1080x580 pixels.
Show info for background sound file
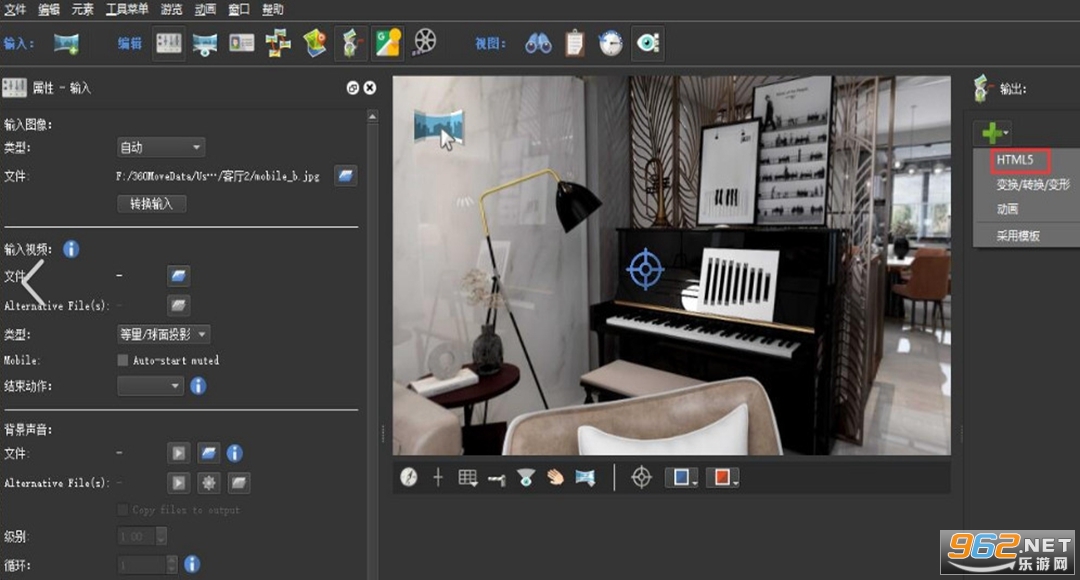235,453
